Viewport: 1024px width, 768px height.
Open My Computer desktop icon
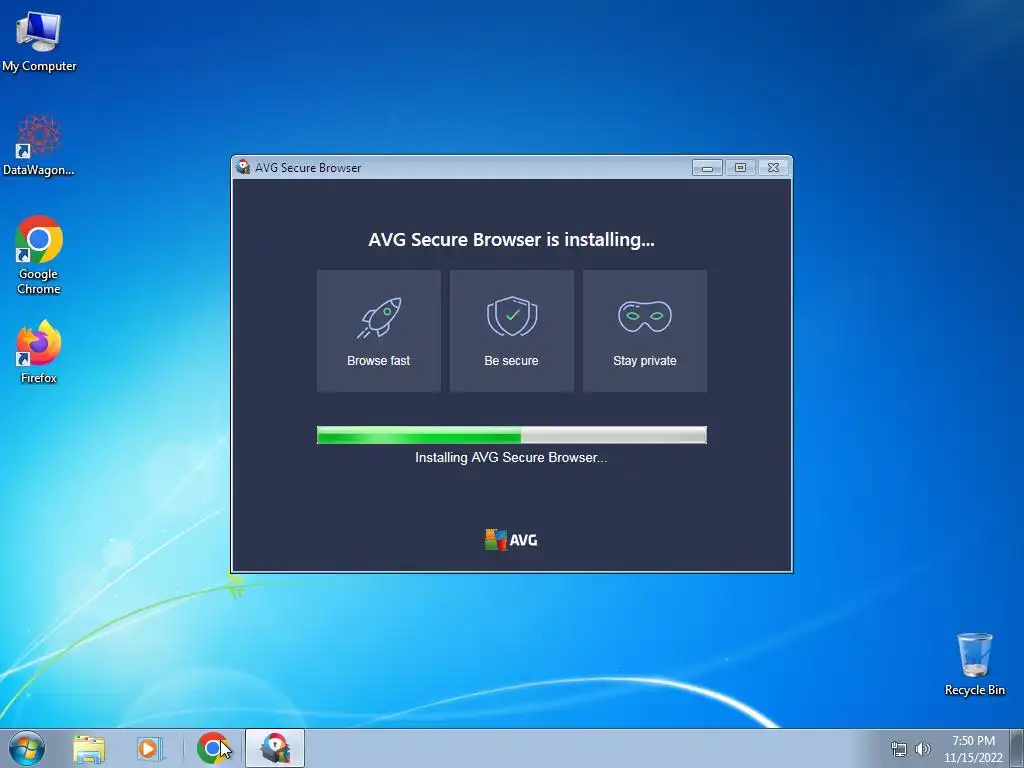tap(39, 42)
